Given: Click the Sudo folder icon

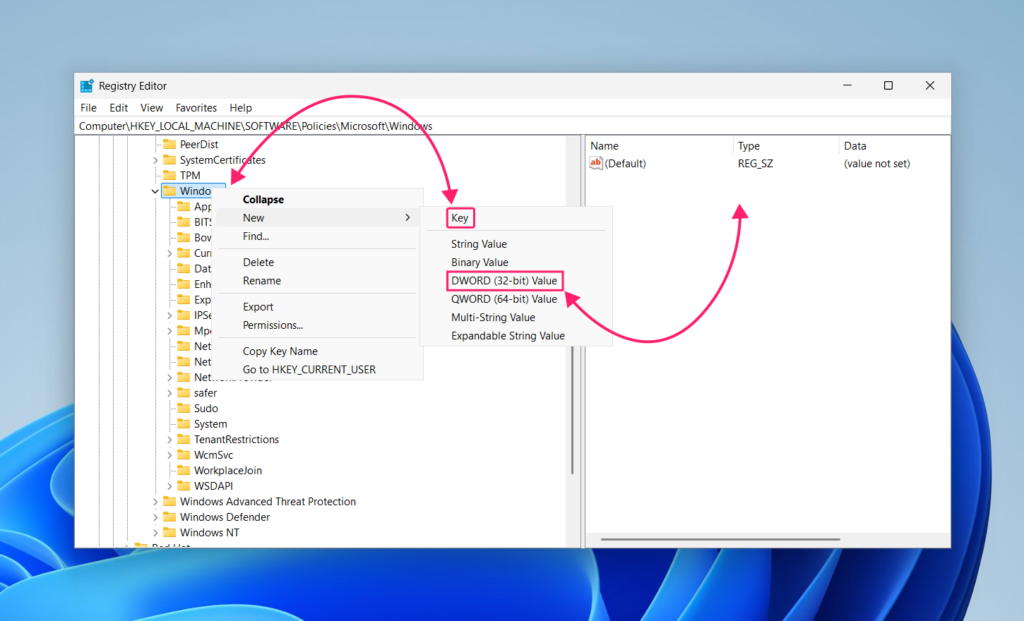Looking at the screenshot, I should 184,408.
